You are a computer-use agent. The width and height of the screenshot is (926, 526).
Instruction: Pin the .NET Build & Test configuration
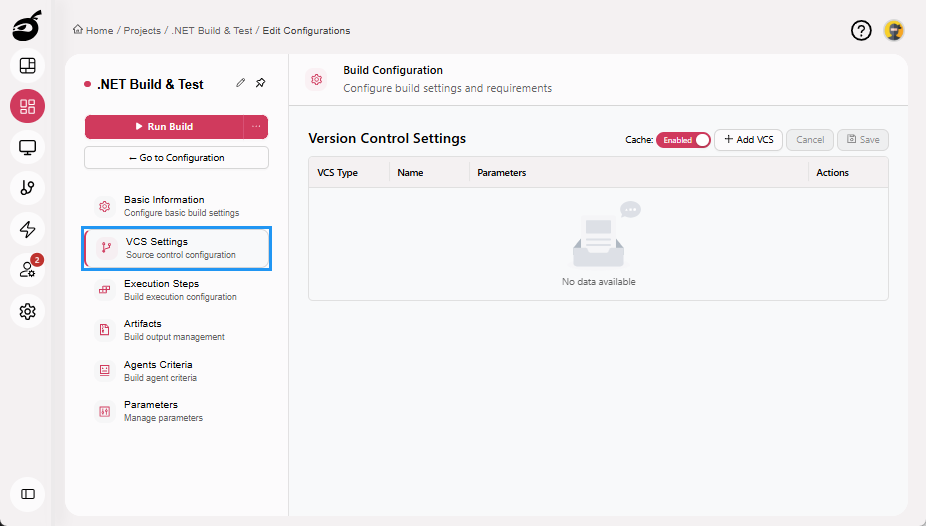coord(260,83)
